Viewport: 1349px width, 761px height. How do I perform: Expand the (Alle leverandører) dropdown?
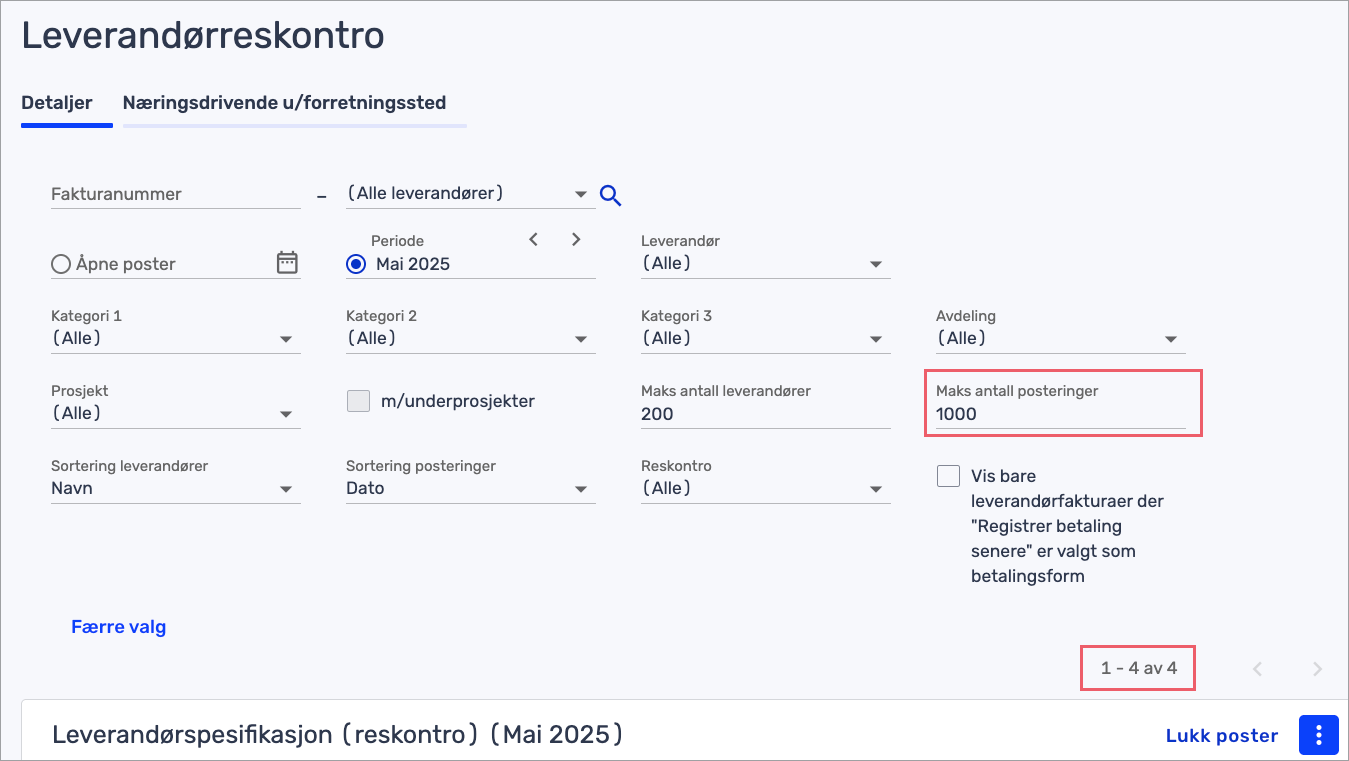tap(468, 194)
